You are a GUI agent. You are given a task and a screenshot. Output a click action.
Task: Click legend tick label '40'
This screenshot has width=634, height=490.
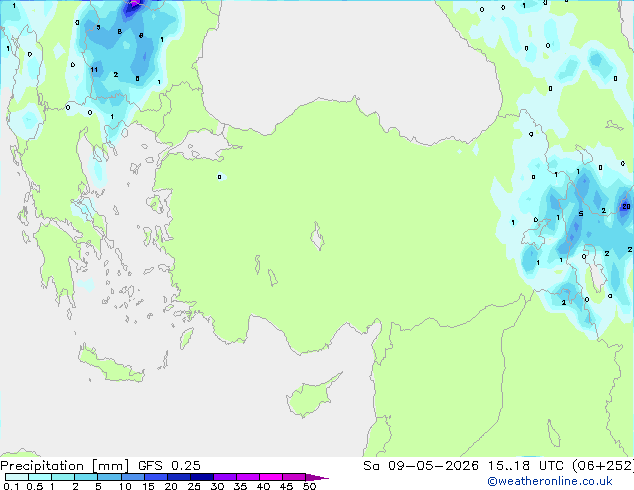tap(263, 486)
